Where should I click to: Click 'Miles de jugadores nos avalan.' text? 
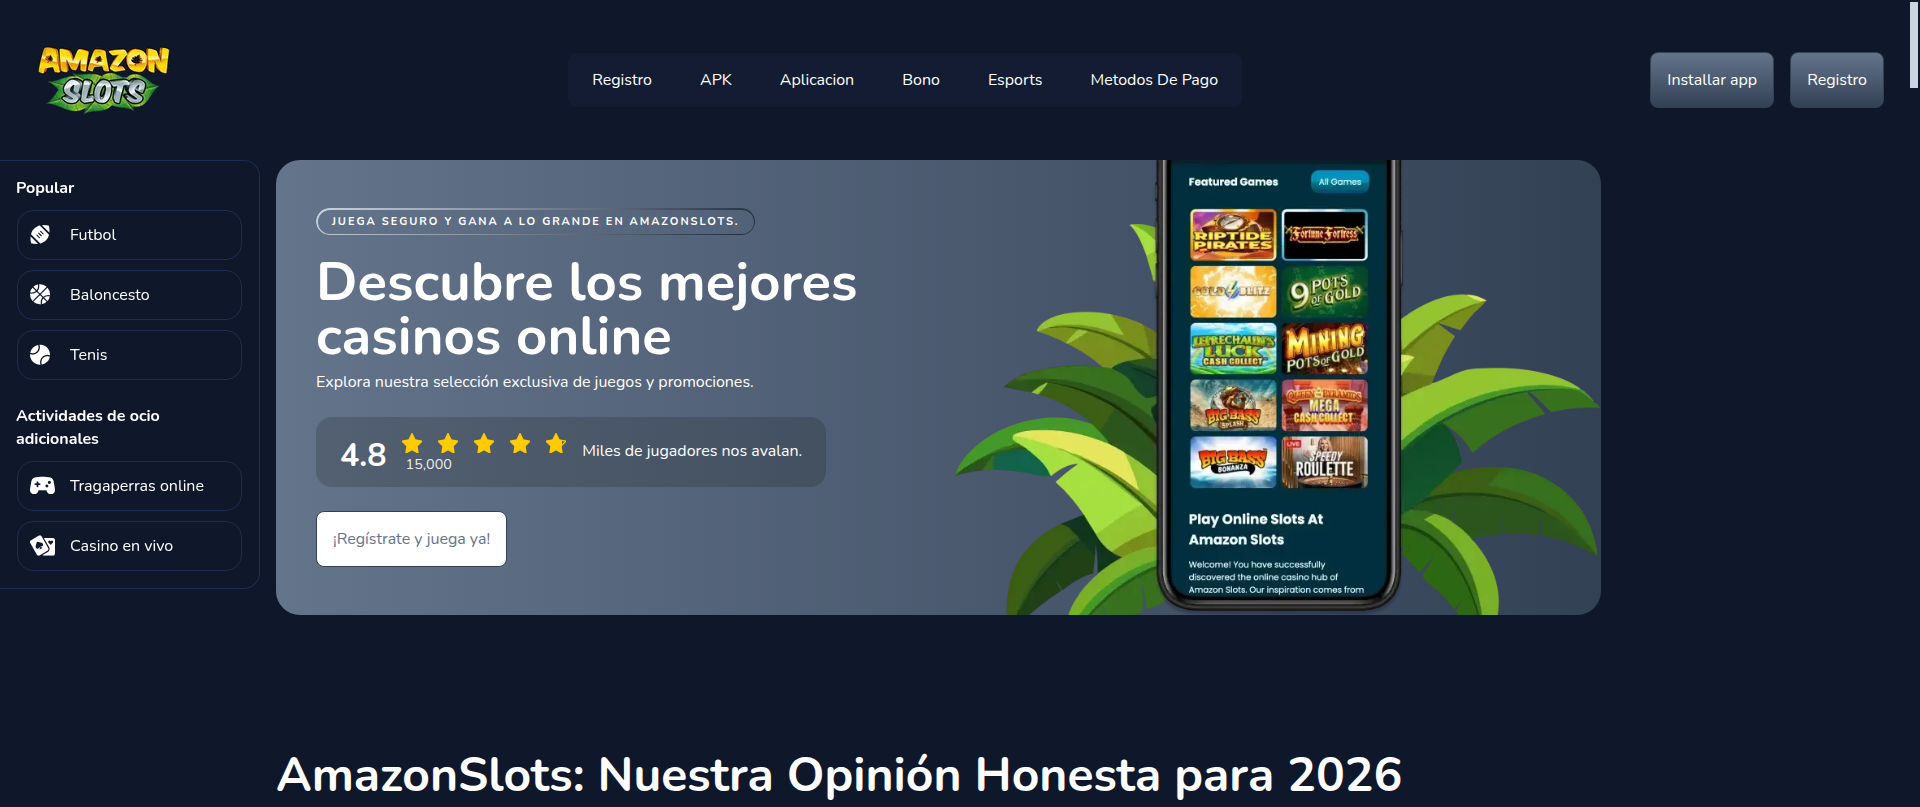692,451
